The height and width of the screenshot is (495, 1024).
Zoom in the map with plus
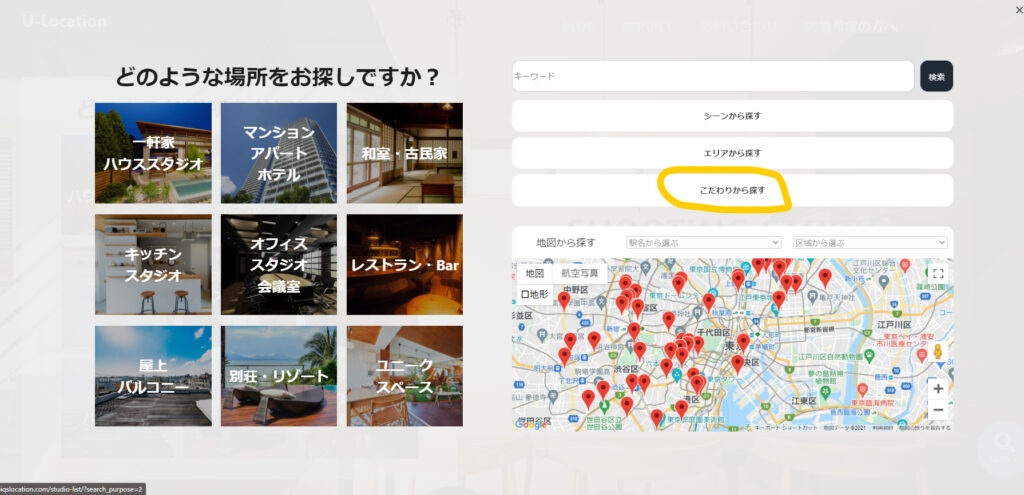click(x=938, y=389)
